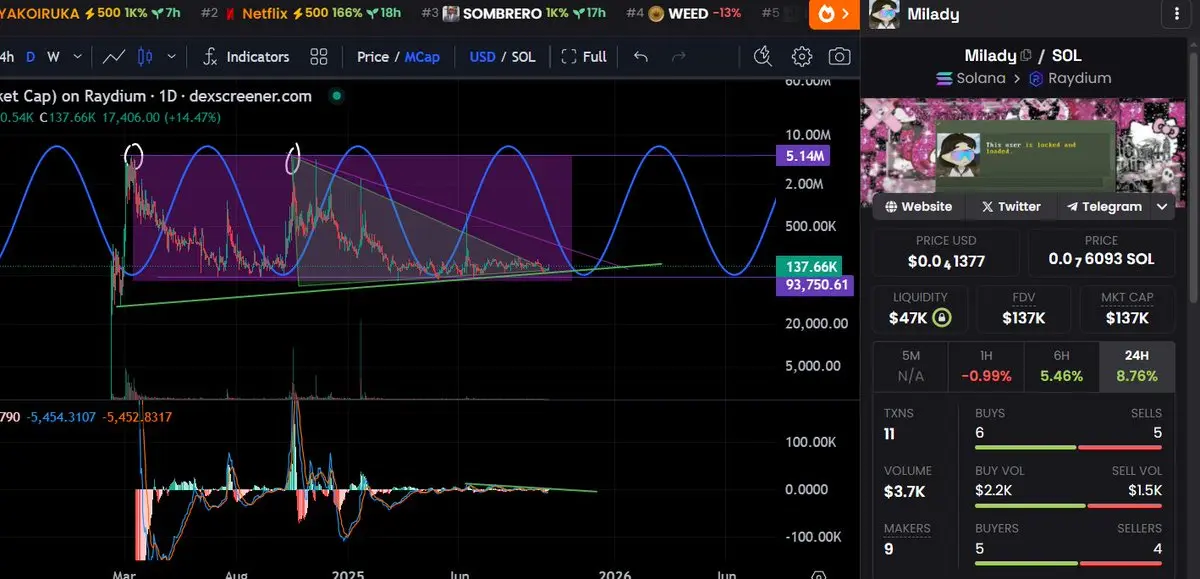Click the Milady avatar in header
This screenshot has width=1200, height=579.
click(x=883, y=14)
